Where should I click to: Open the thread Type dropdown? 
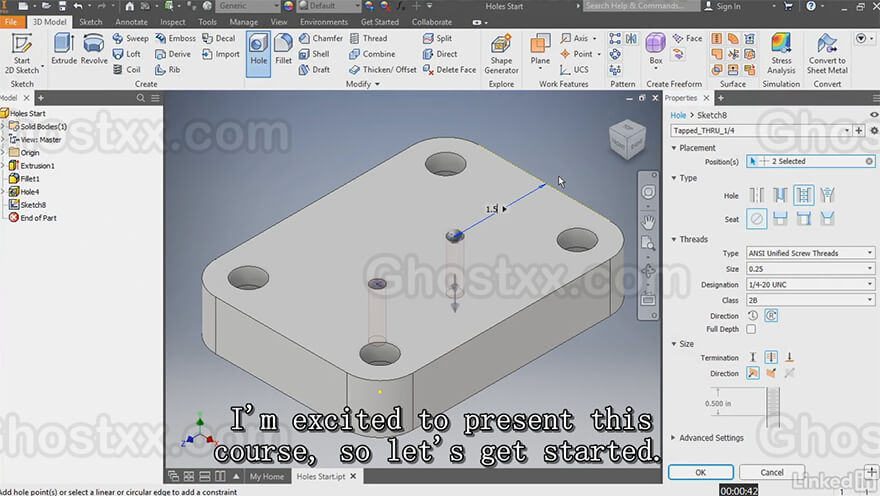tap(810, 253)
